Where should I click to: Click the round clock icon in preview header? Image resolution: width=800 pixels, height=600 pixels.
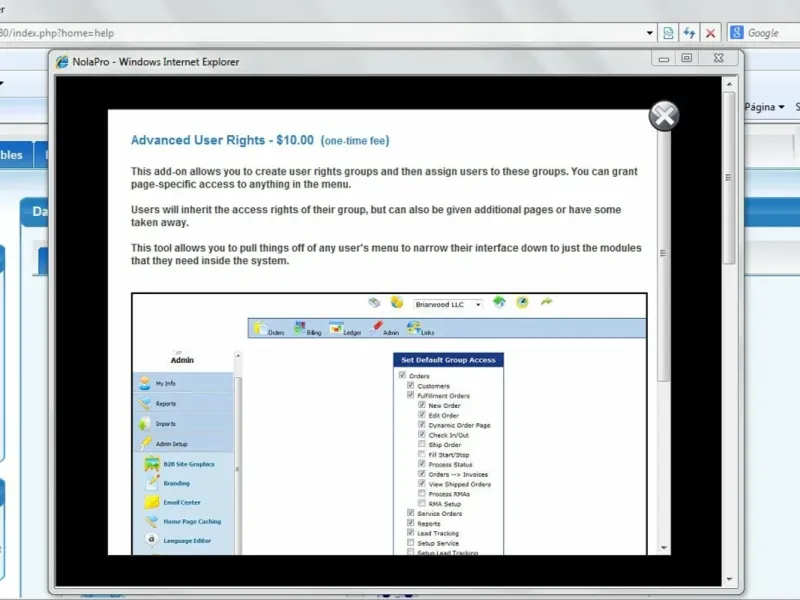(x=522, y=303)
